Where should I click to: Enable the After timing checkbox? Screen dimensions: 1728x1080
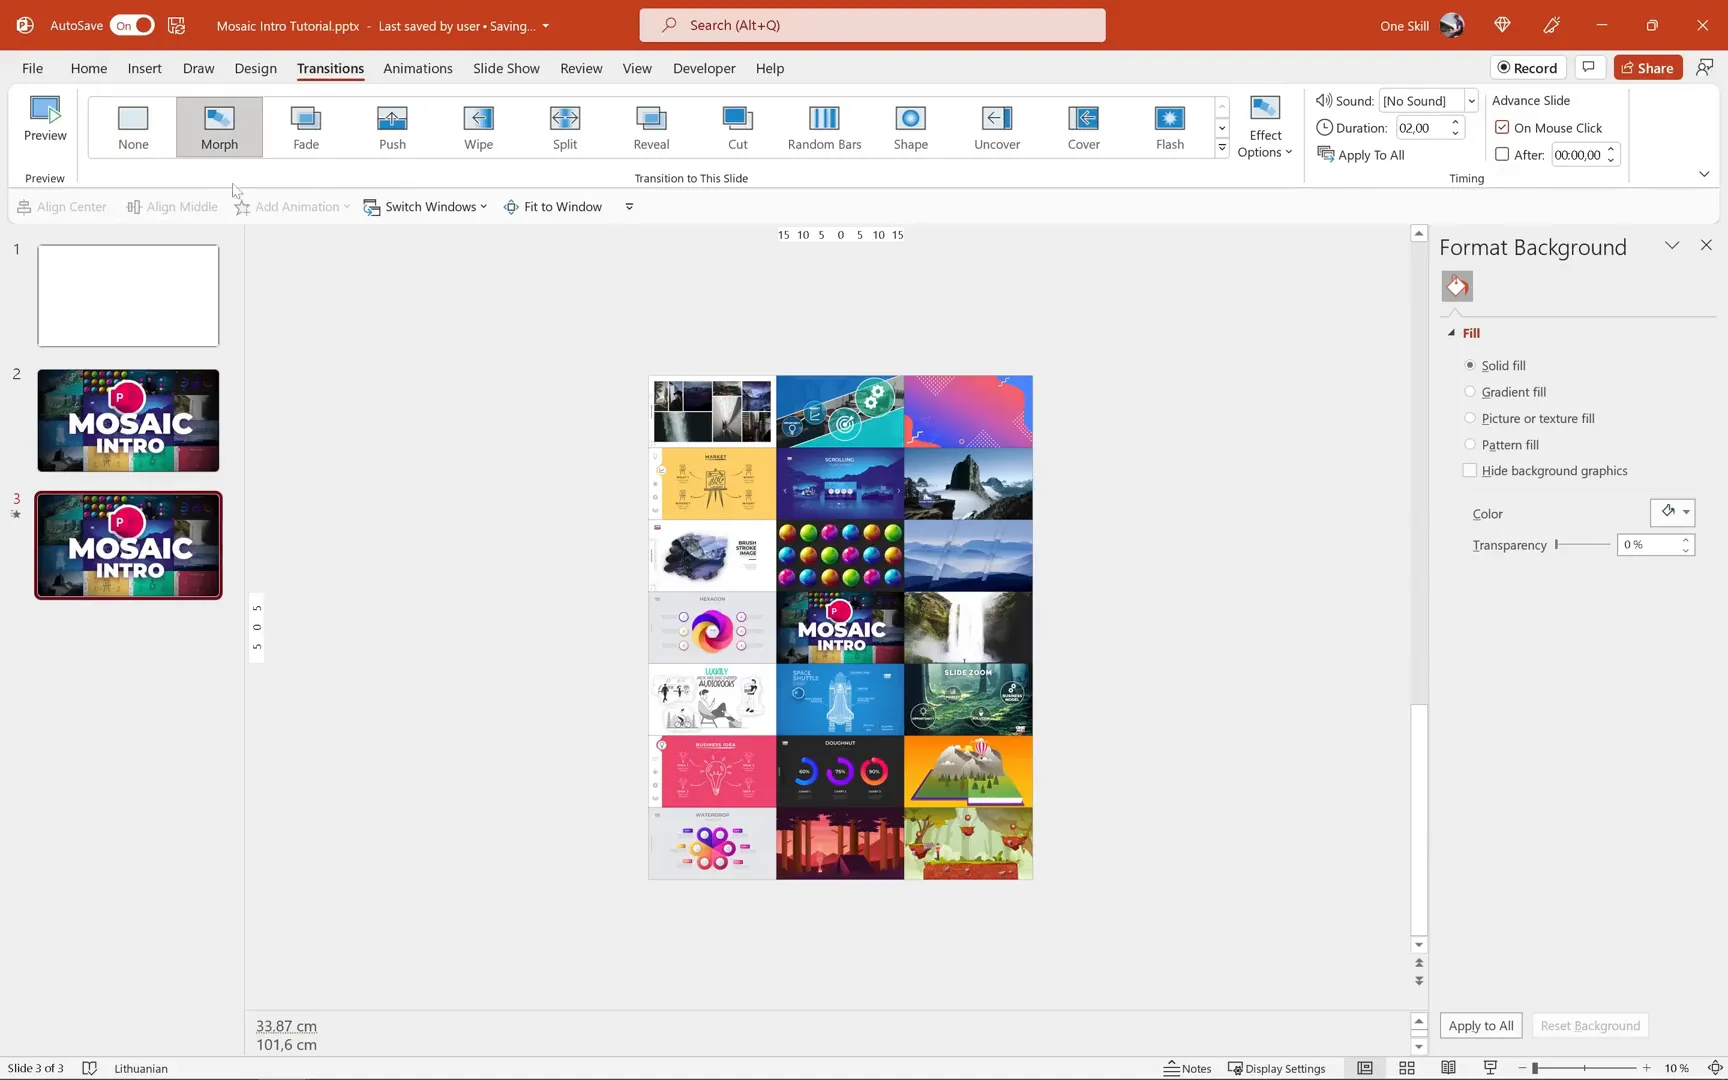(1502, 154)
